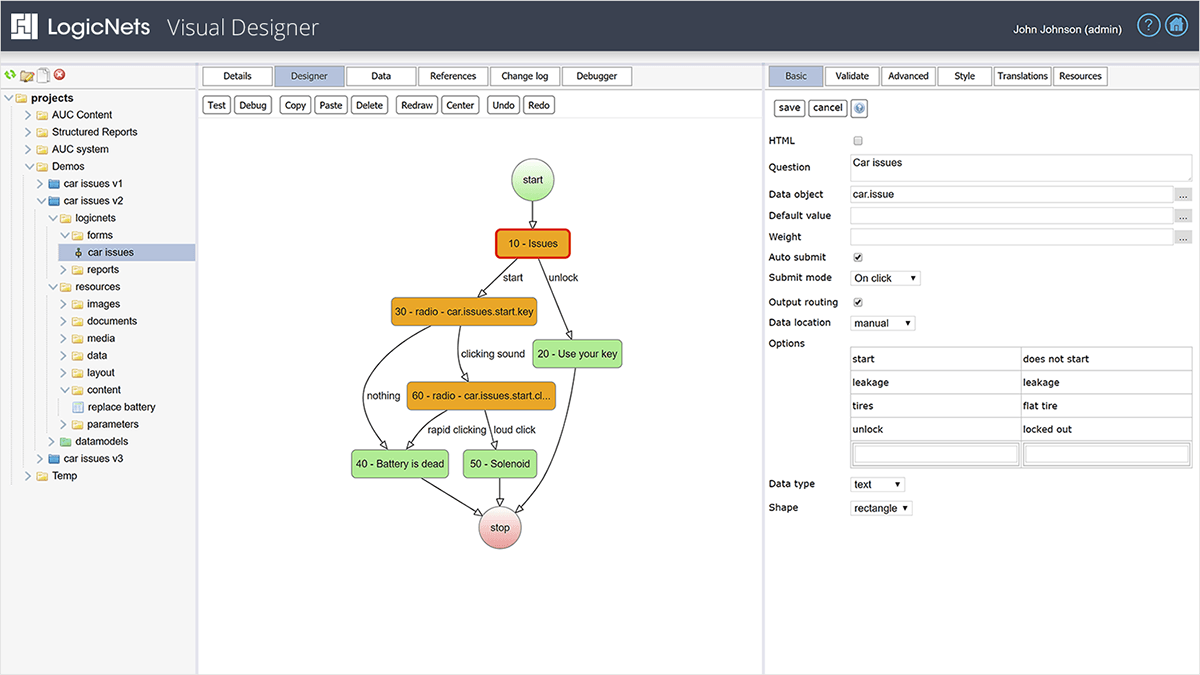Click the Test button
This screenshot has height=675, width=1200.
click(217, 105)
